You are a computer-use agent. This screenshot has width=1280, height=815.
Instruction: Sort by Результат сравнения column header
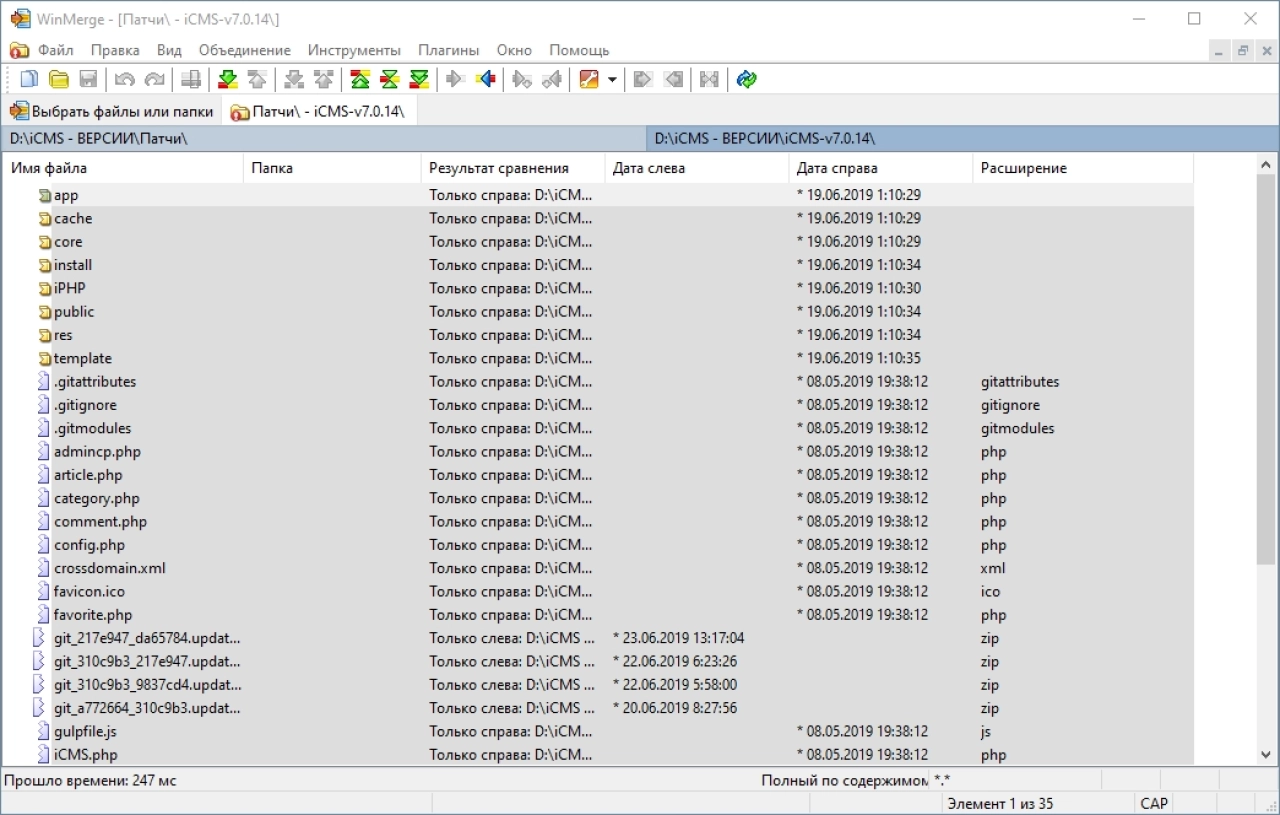514,168
